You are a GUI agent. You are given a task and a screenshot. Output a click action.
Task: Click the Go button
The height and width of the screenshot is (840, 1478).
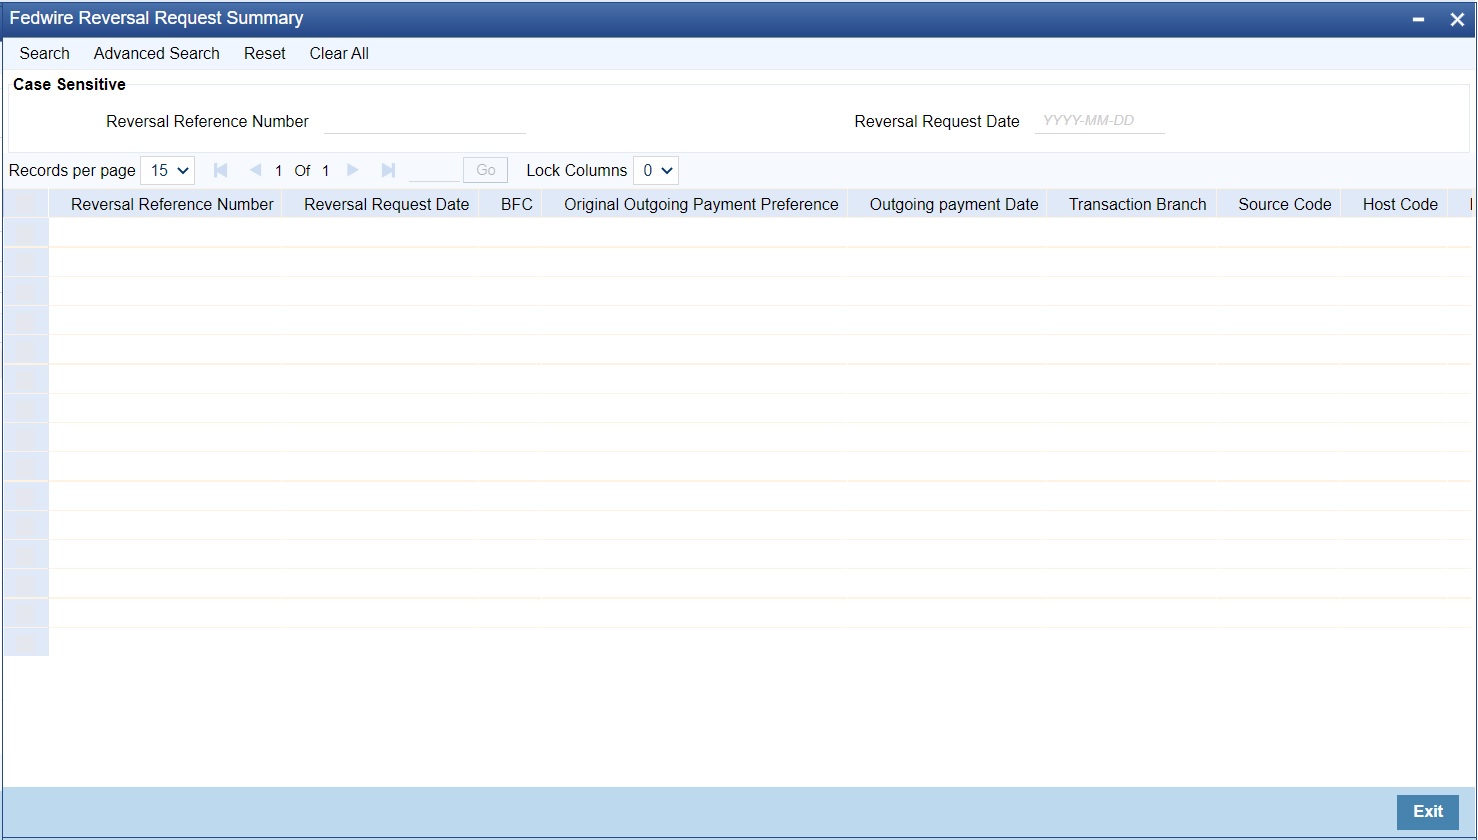point(486,170)
